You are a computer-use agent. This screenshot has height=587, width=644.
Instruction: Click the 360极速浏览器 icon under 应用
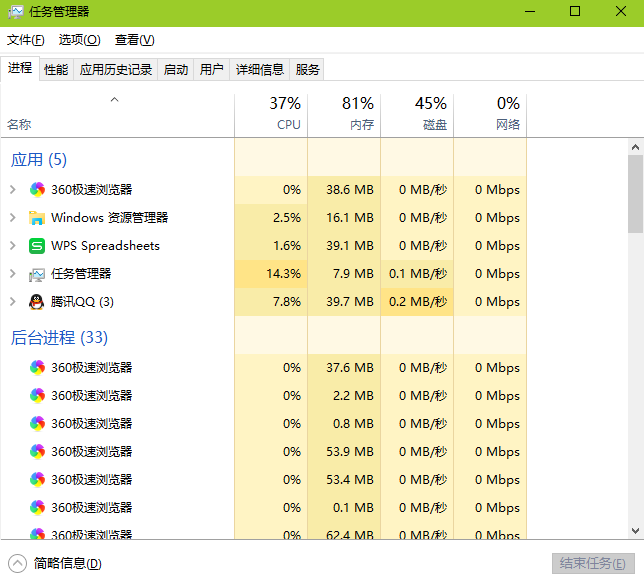[37, 189]
